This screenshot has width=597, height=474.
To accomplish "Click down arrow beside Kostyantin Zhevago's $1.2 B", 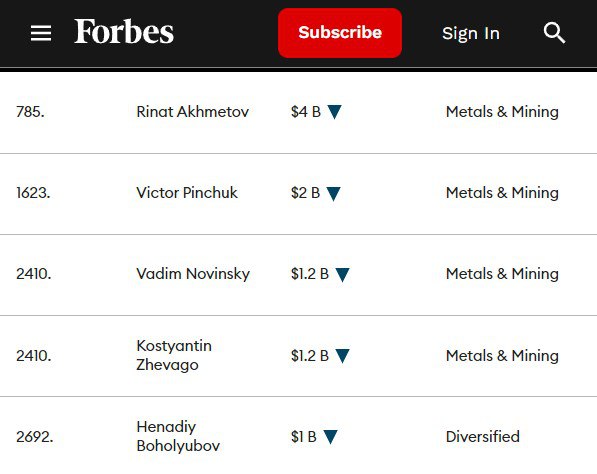I will pyautogui.click(x=342, y=356).
